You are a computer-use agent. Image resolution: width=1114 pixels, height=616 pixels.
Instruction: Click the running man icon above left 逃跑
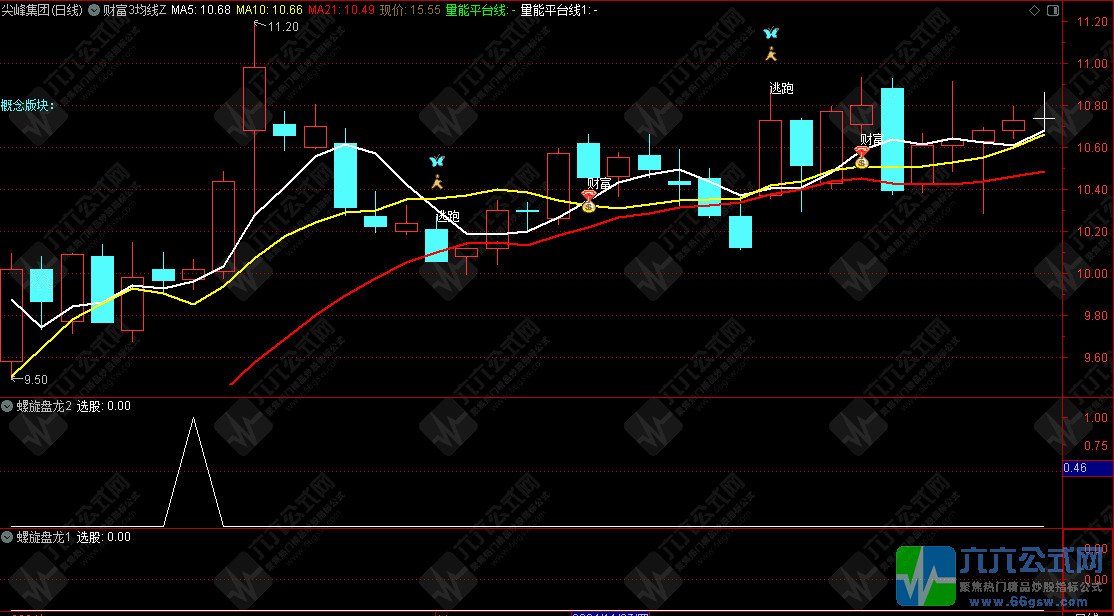point(436,182)
